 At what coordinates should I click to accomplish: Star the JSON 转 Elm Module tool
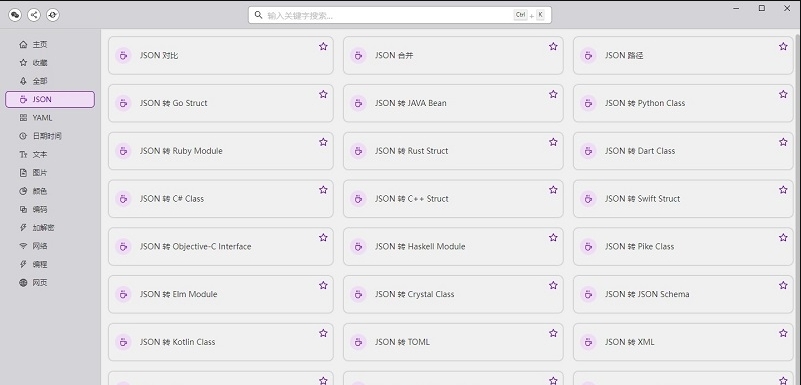pos(323,285)
